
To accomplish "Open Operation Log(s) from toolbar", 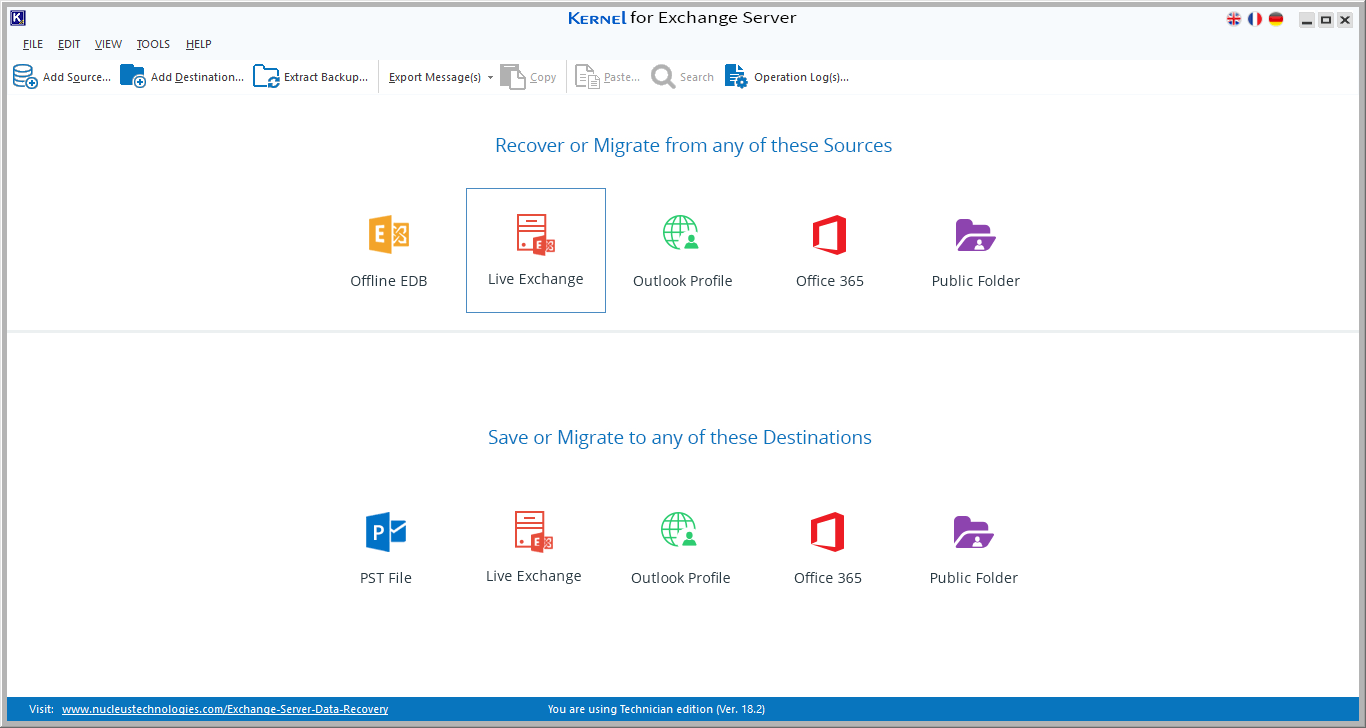I will [x=787, y=77].
